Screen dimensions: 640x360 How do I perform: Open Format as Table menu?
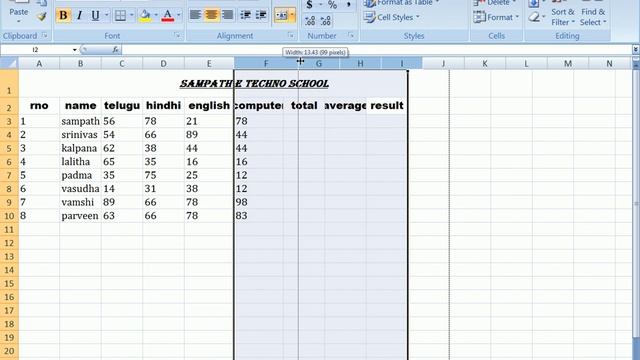pos(402,3)
